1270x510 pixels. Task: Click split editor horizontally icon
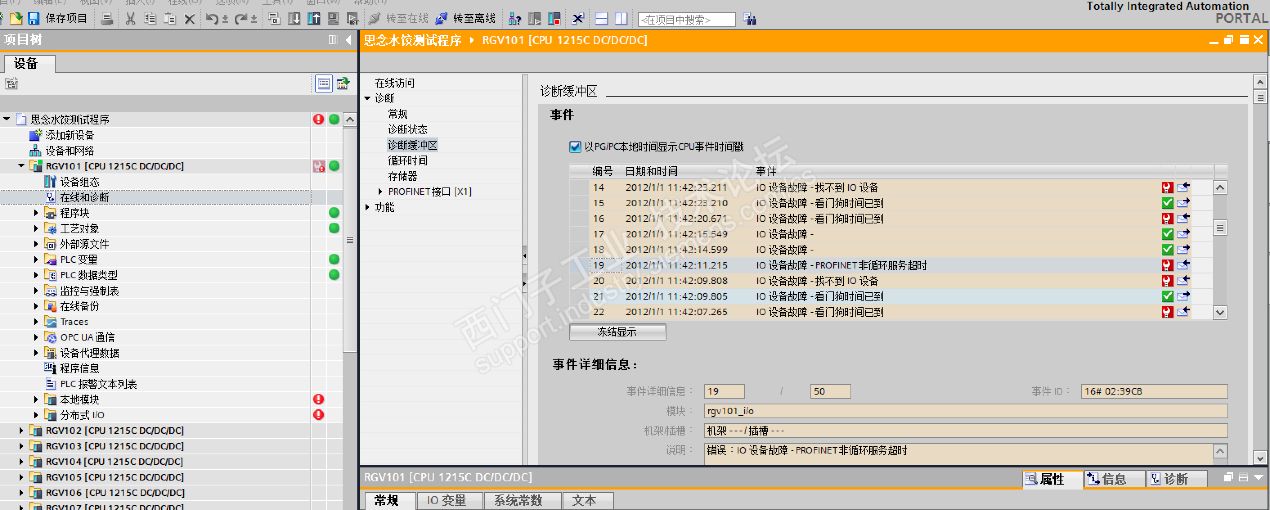click(x=601, y=18)
